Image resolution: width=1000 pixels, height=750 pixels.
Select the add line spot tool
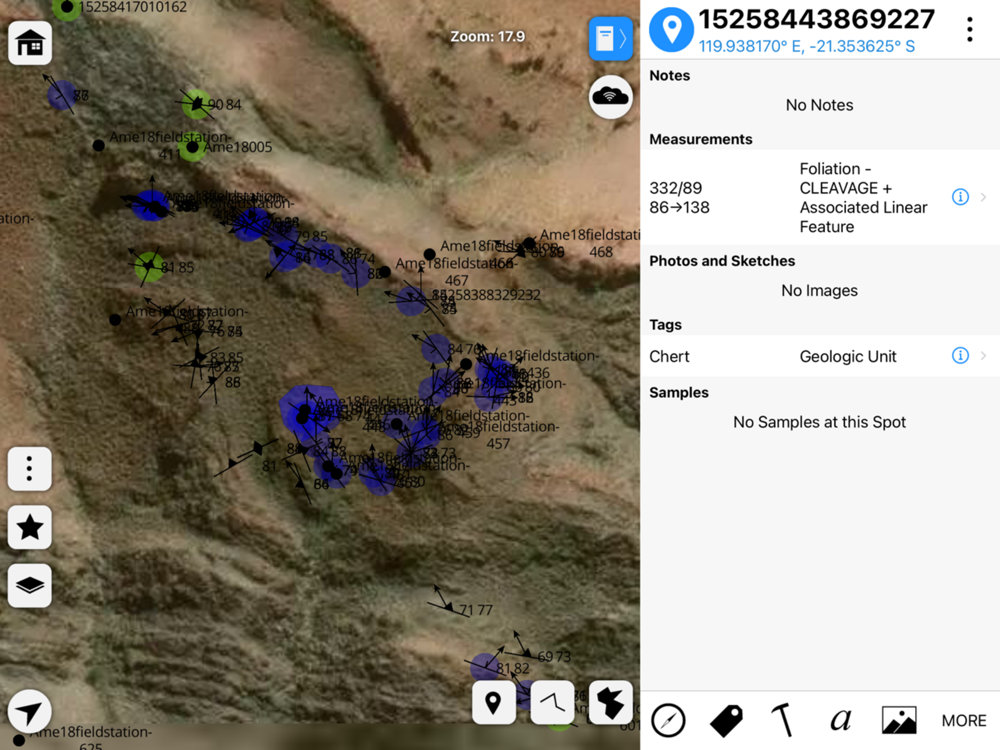(552, 702)
